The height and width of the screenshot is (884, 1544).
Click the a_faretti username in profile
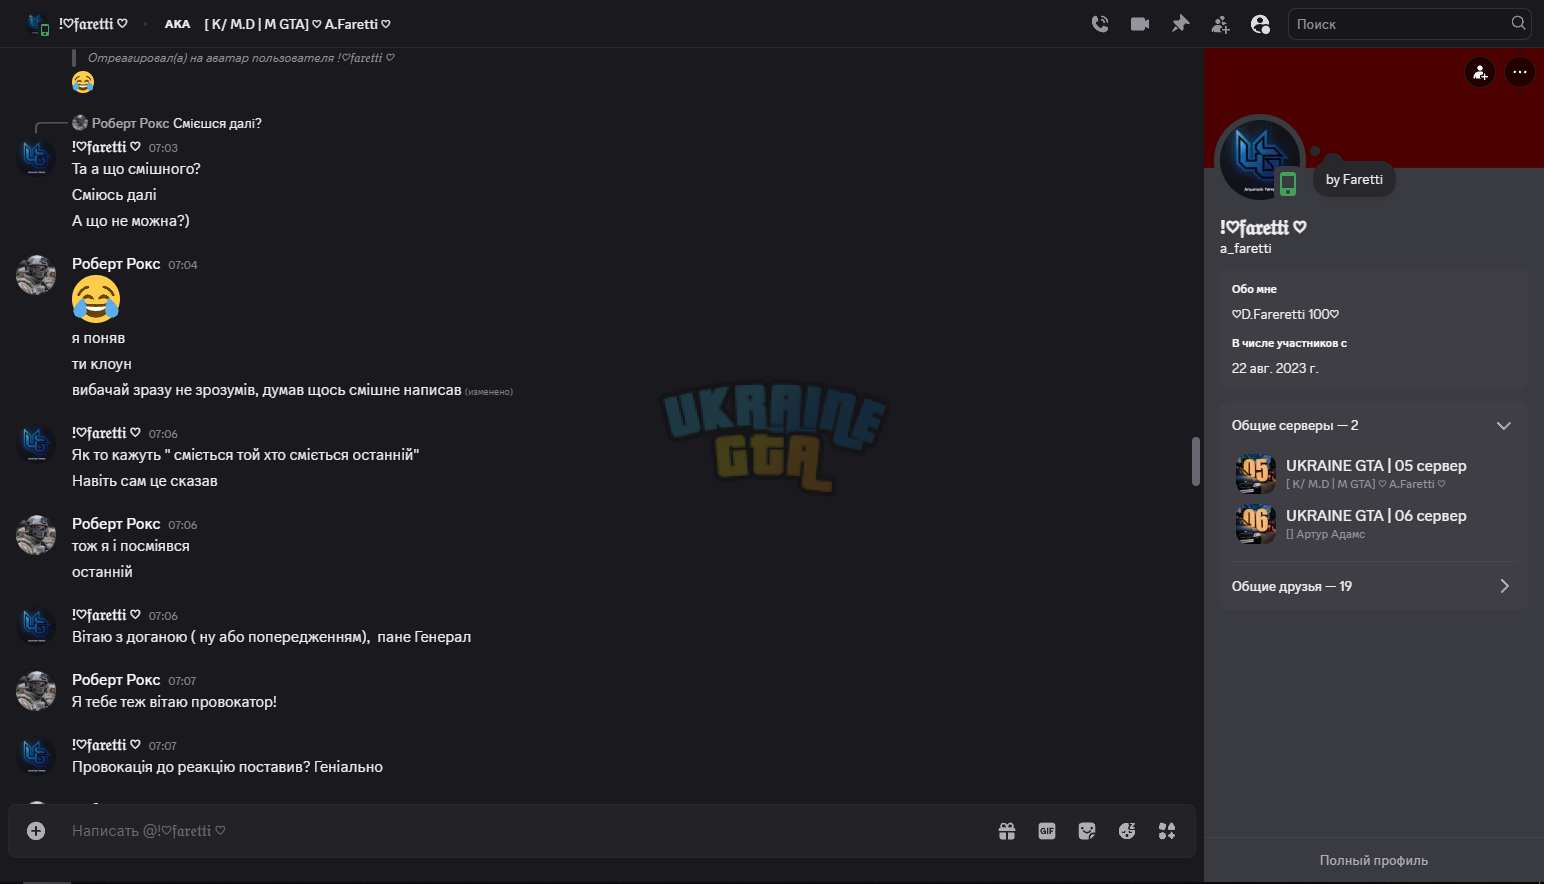pyautogui.click(x=1246, y=248)
